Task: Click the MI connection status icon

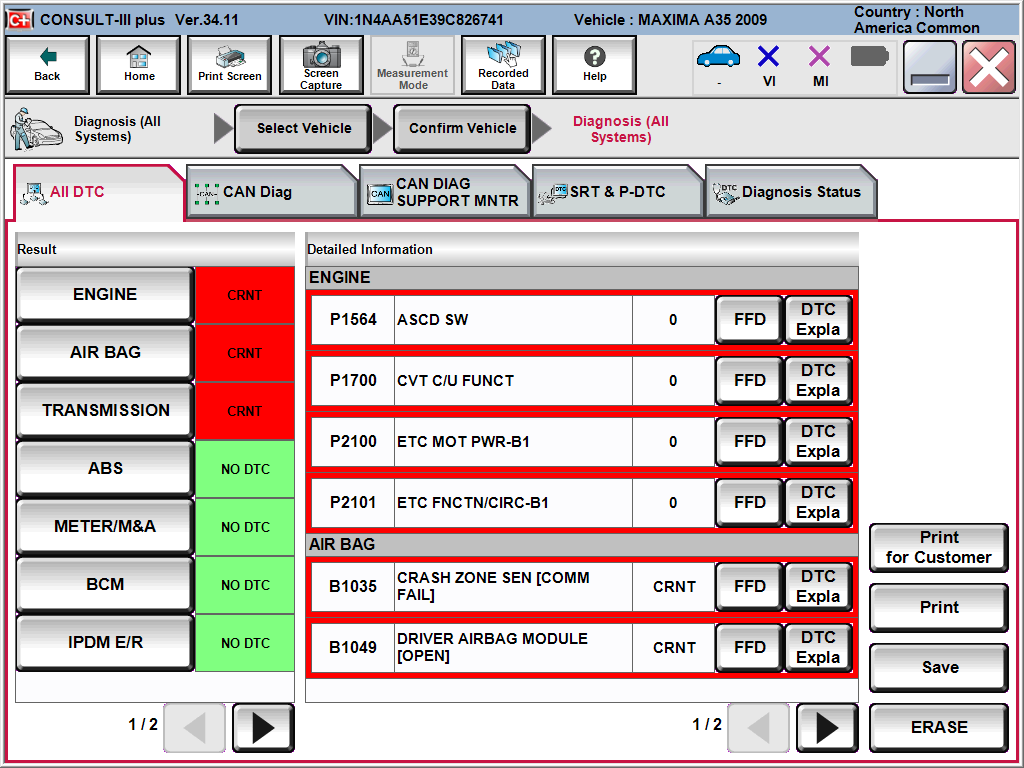Action: tap(820, 57)
